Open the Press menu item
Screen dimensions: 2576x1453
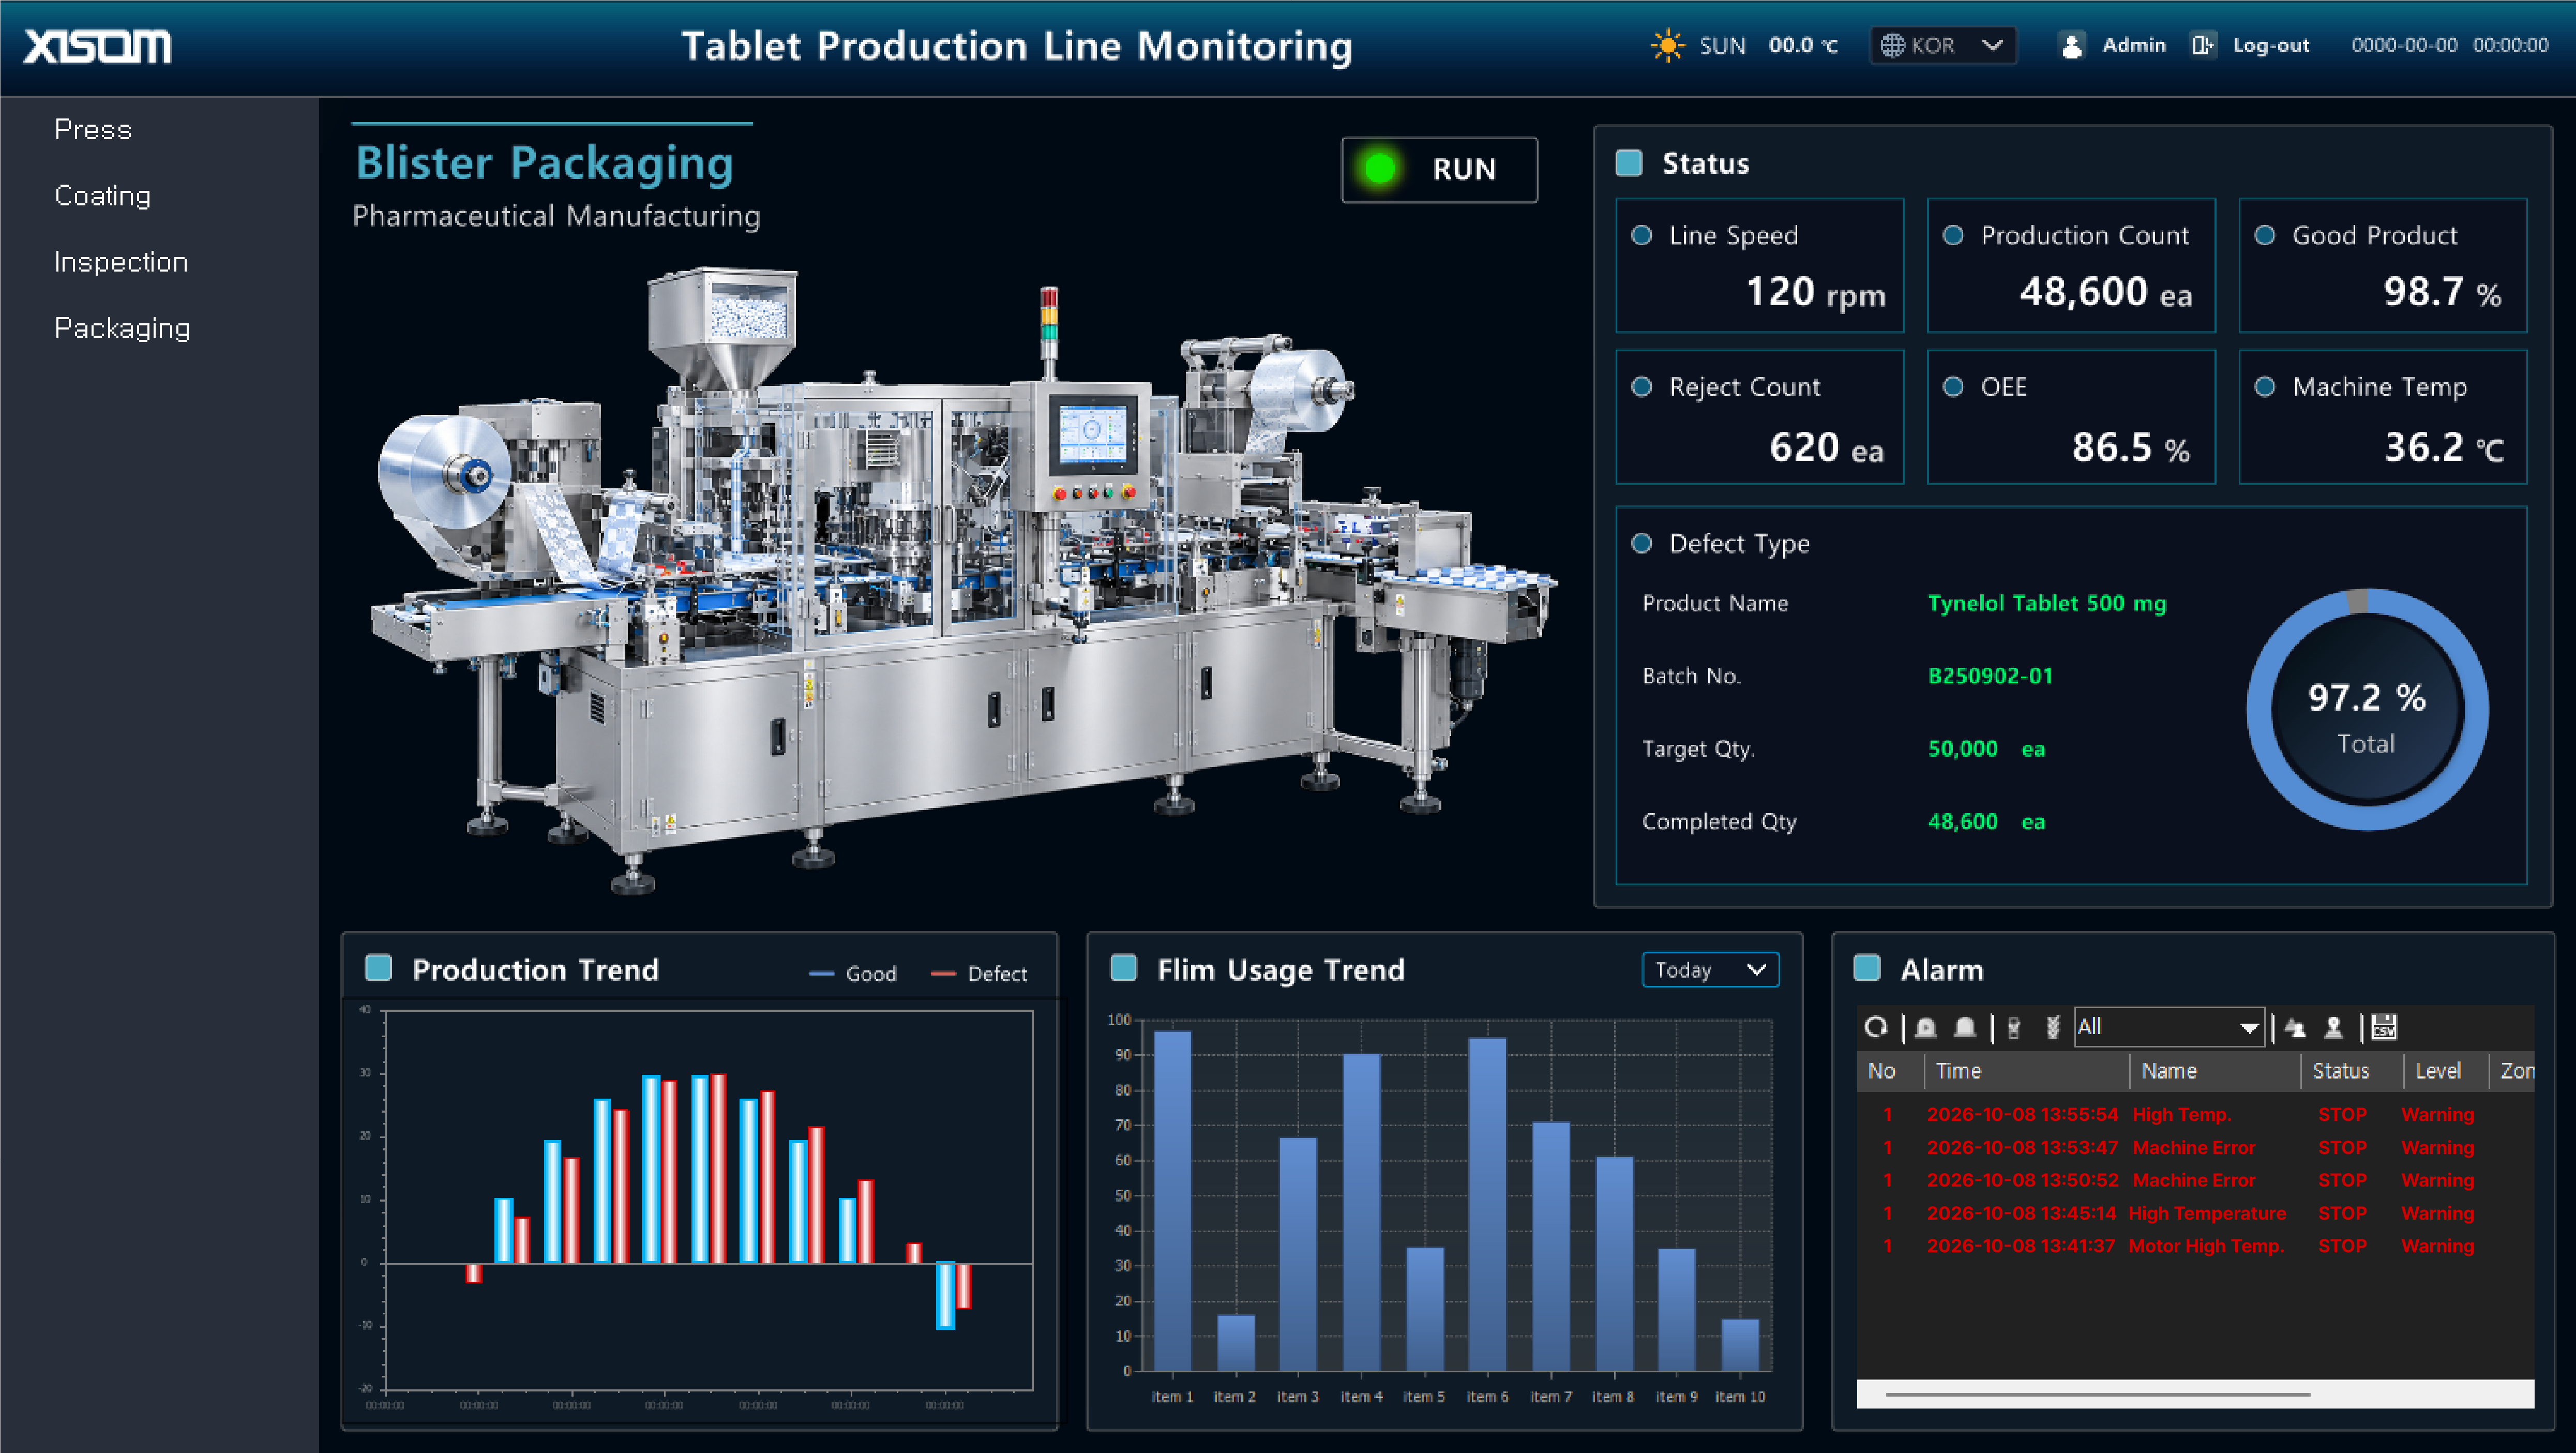(93, 130)
